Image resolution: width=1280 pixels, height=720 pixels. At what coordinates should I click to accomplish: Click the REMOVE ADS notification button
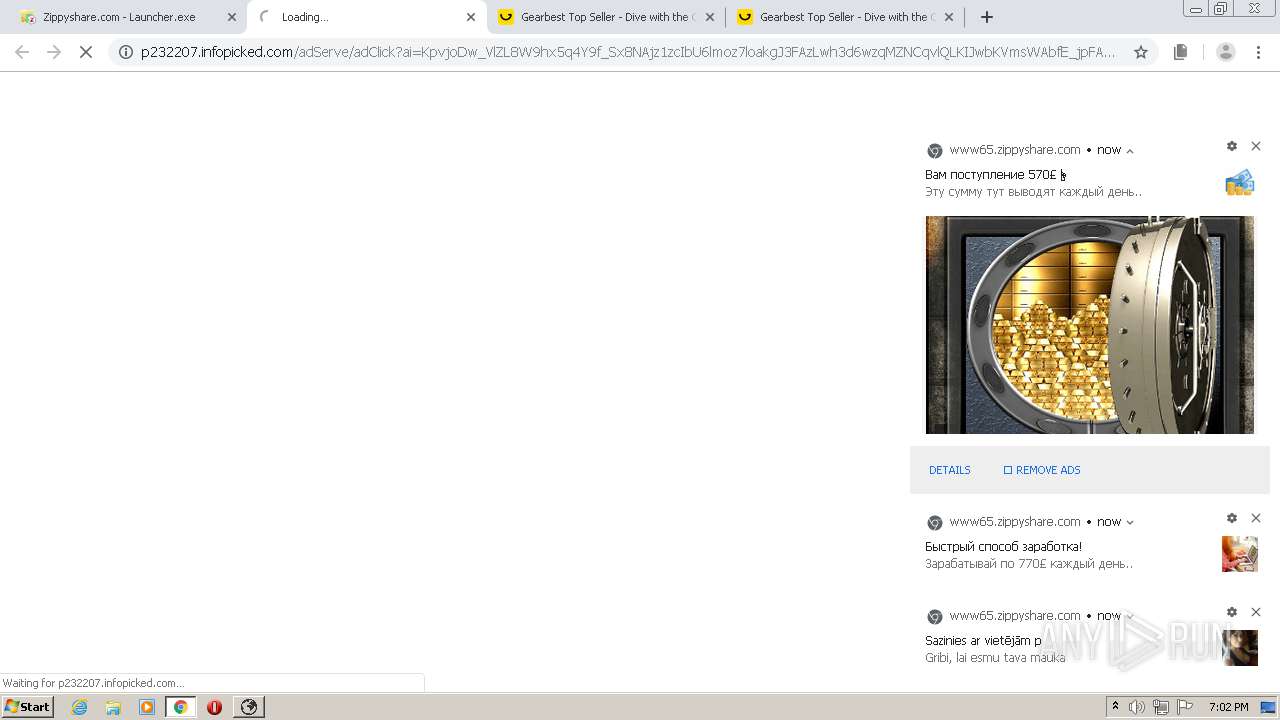1042,470
